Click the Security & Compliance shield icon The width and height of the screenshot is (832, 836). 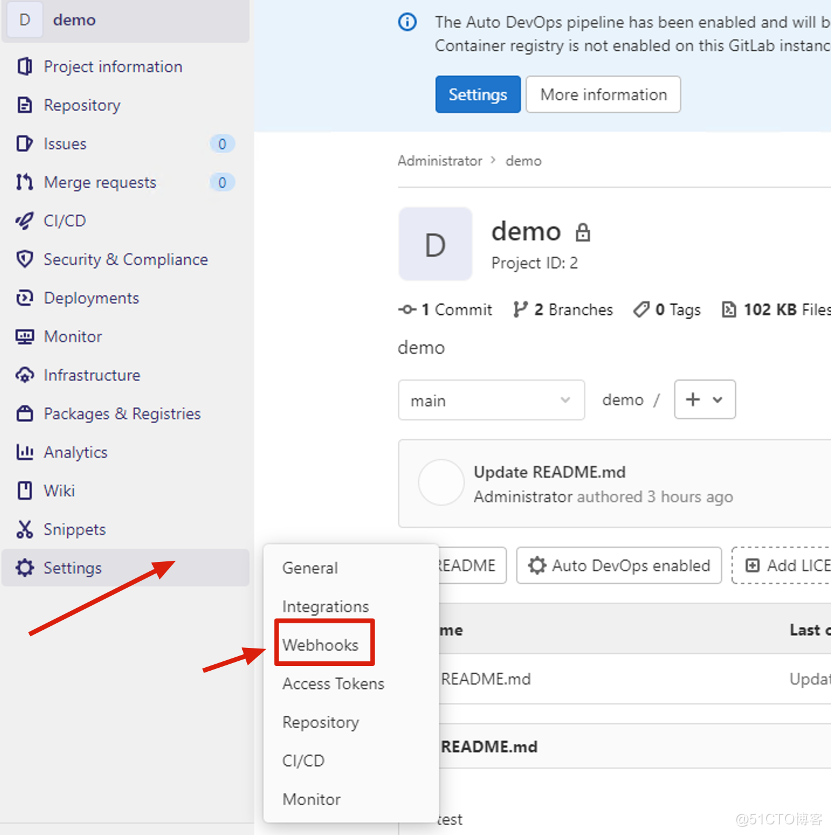[x=25, y=259]
